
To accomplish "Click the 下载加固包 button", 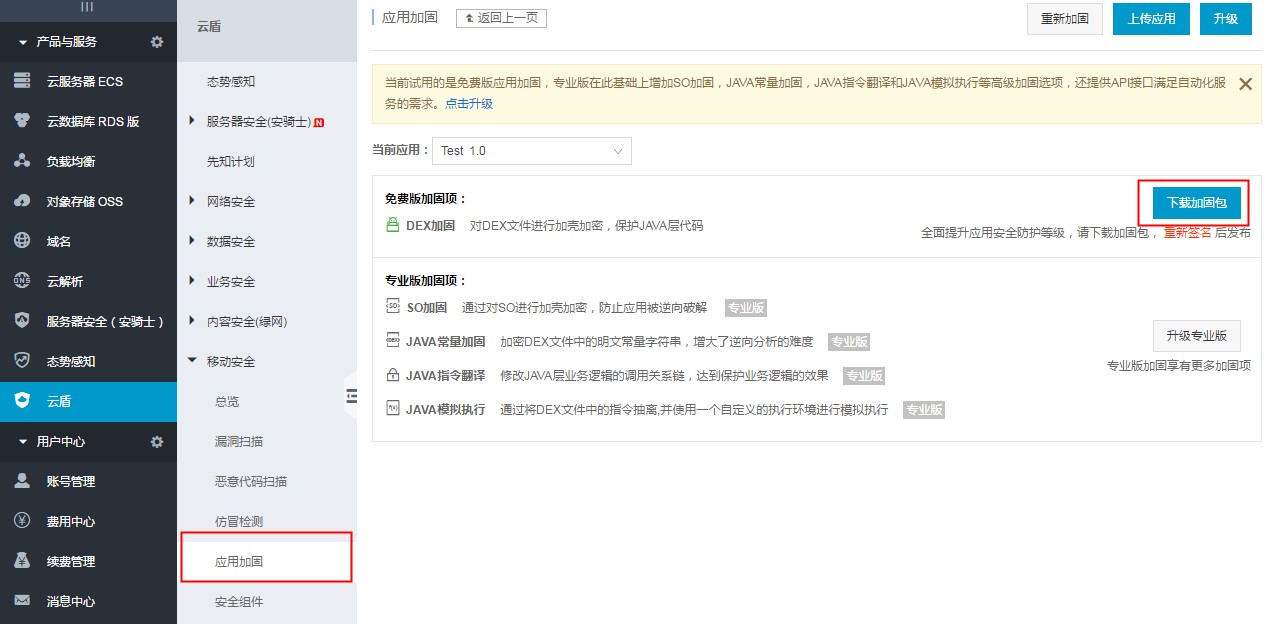I will coord(1196,203).
